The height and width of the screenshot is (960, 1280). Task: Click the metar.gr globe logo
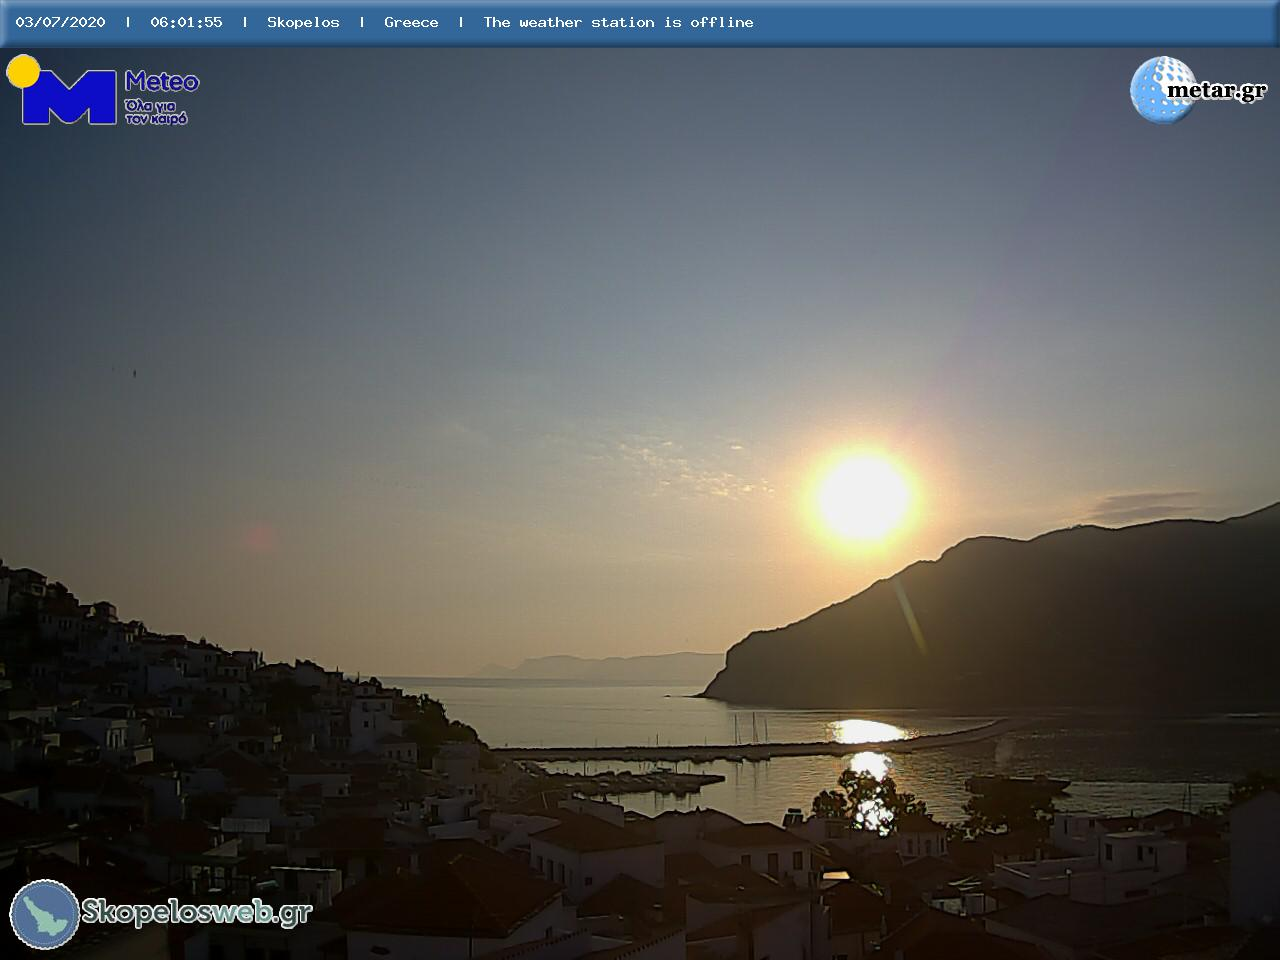tap(1162, 90)
